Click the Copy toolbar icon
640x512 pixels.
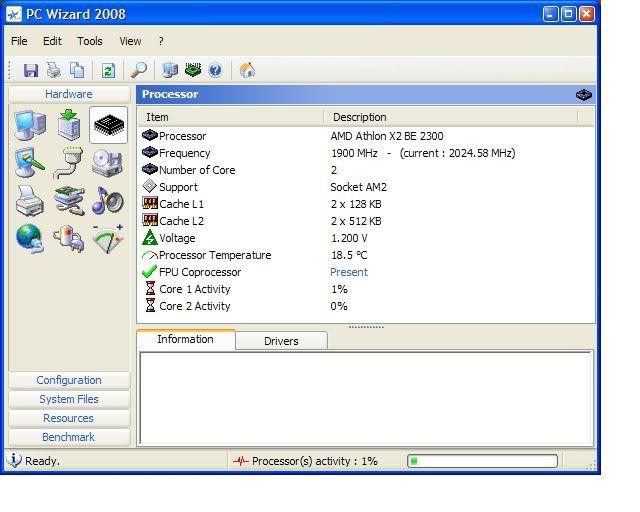[x=77, y=71]
